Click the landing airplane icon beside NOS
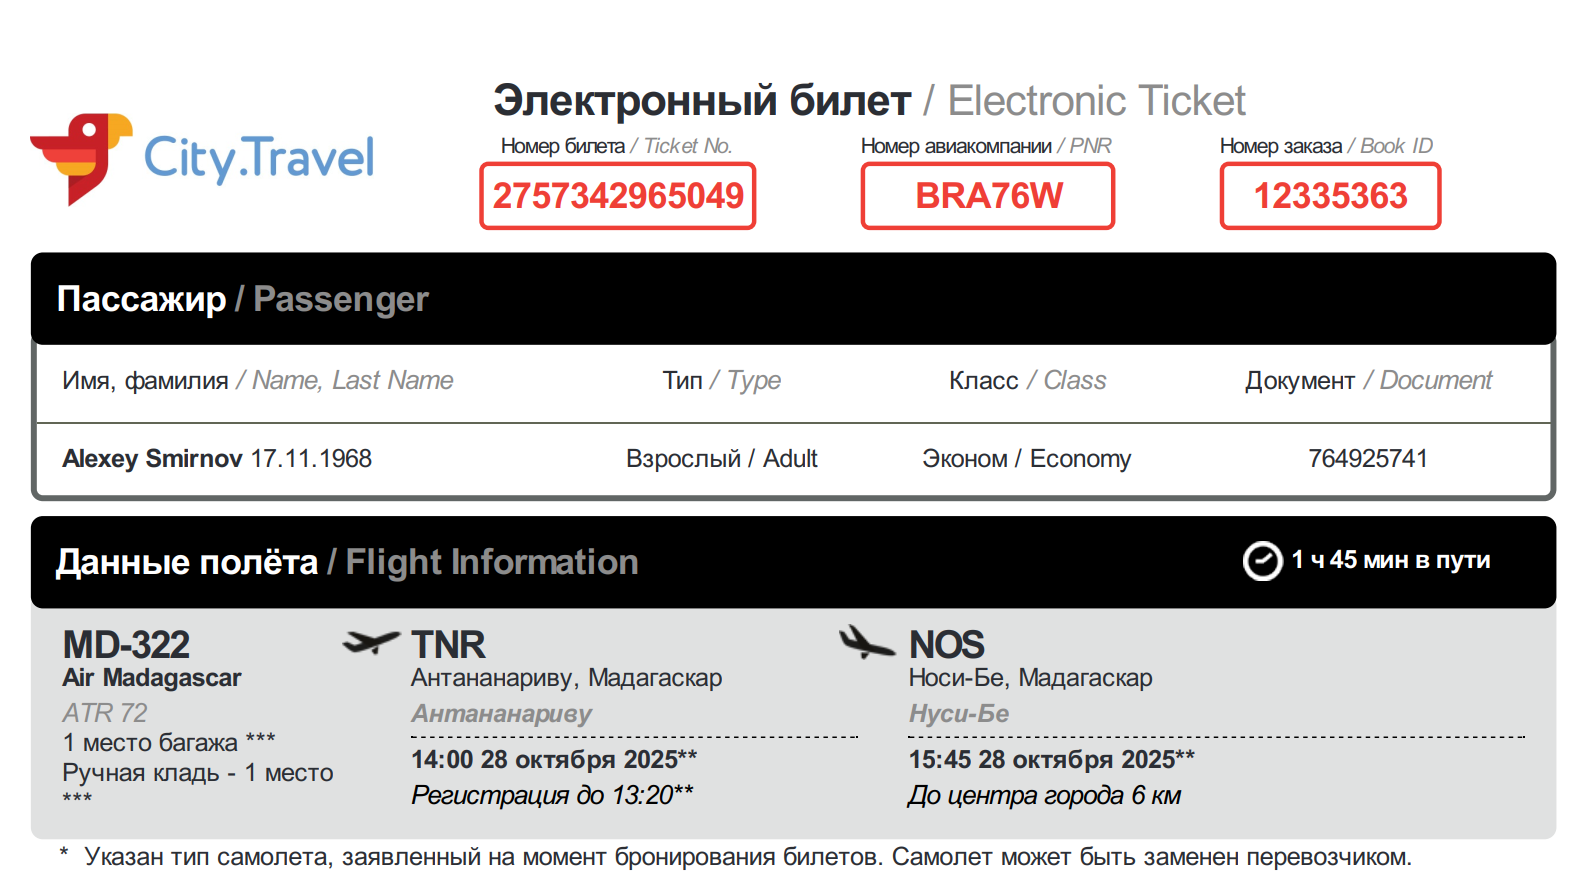Viewport: 1591px width, 880px height. tap(866, 642)
